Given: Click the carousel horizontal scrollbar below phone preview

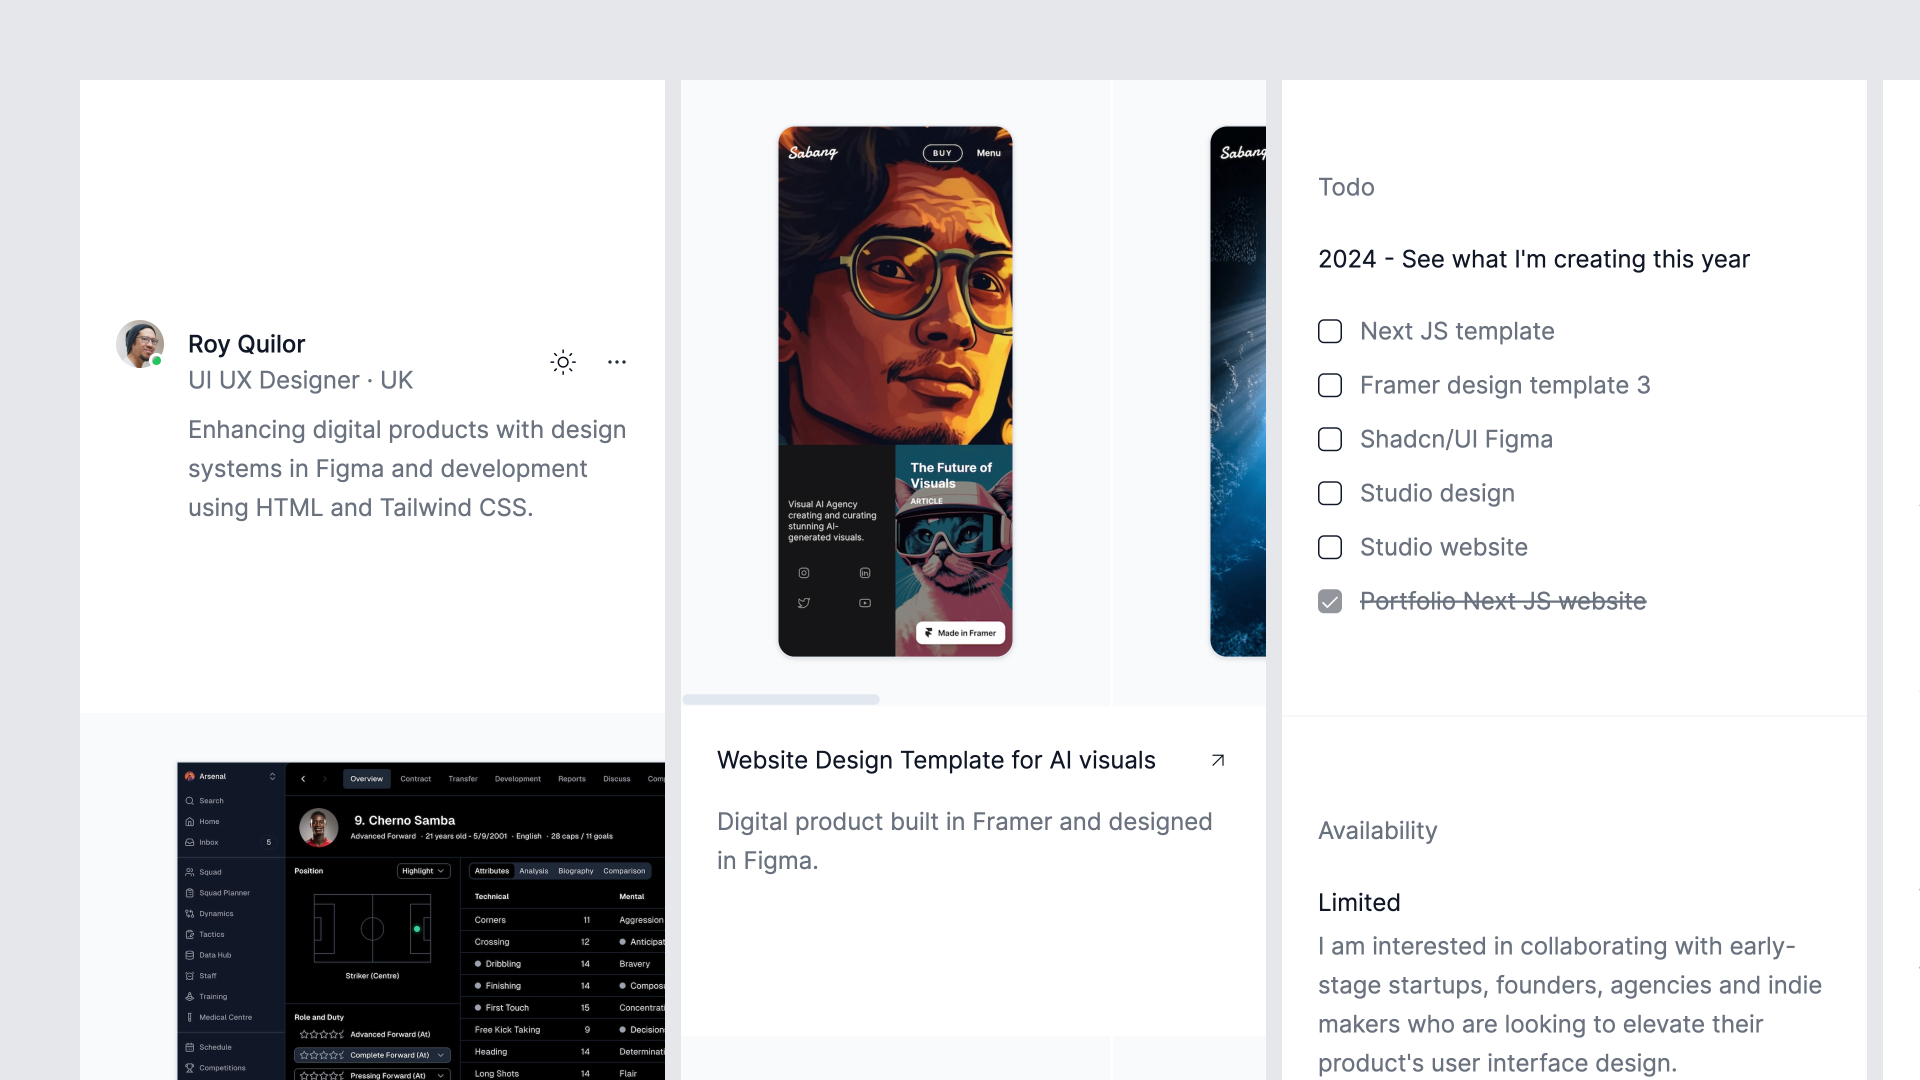Looking at the screenshot, I should tap(781, 699).
